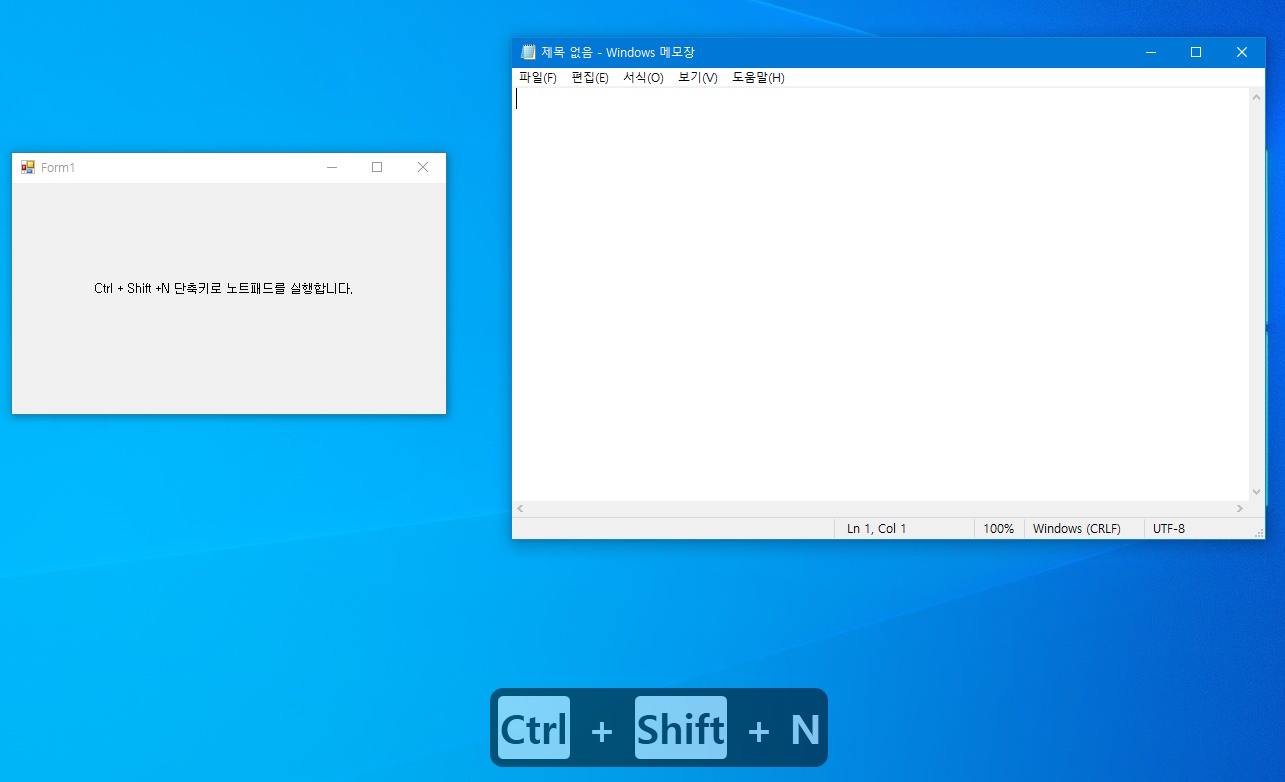Maximize the Form1 window
The height and width of the screenshot is (782, 1285).
tap(377, 167)
